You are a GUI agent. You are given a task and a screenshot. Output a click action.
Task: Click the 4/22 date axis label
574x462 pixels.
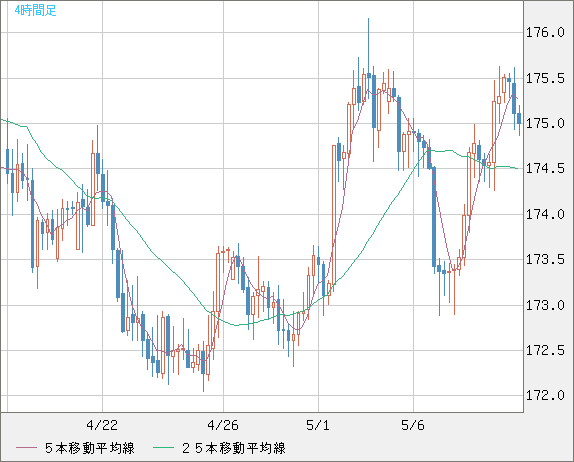(102, 425)
